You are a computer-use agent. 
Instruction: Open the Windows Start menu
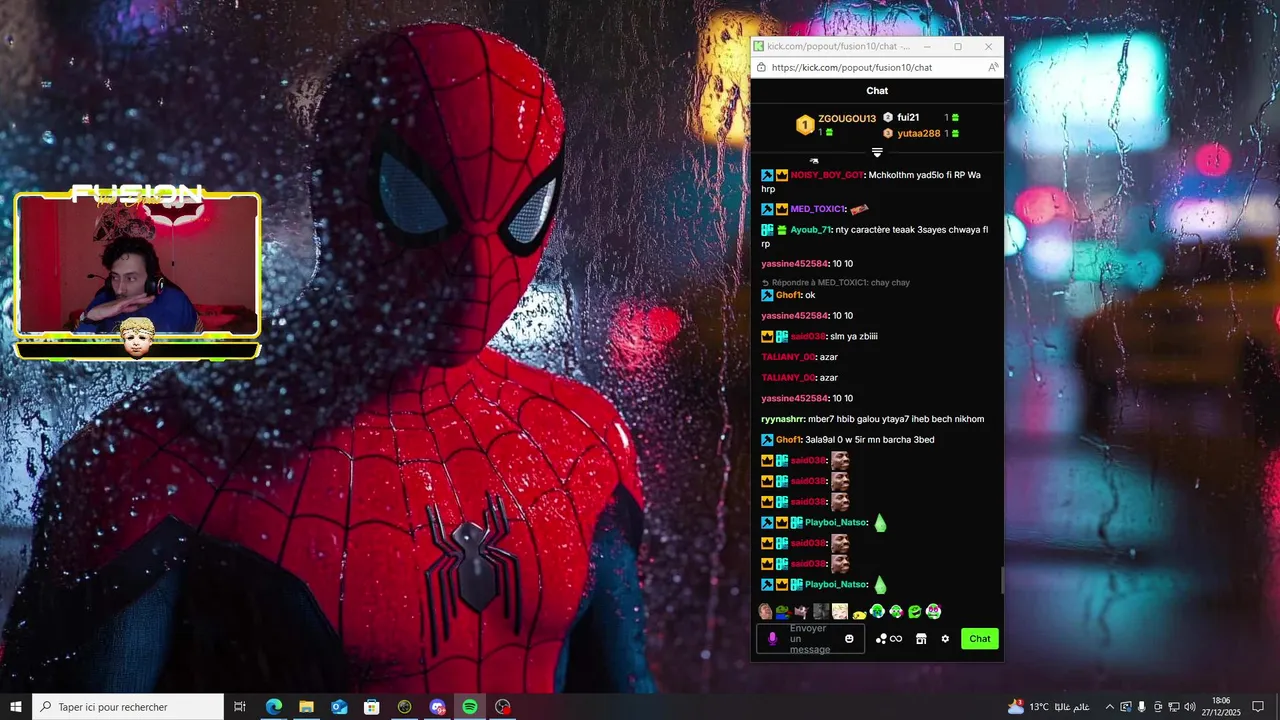(16, 707)
